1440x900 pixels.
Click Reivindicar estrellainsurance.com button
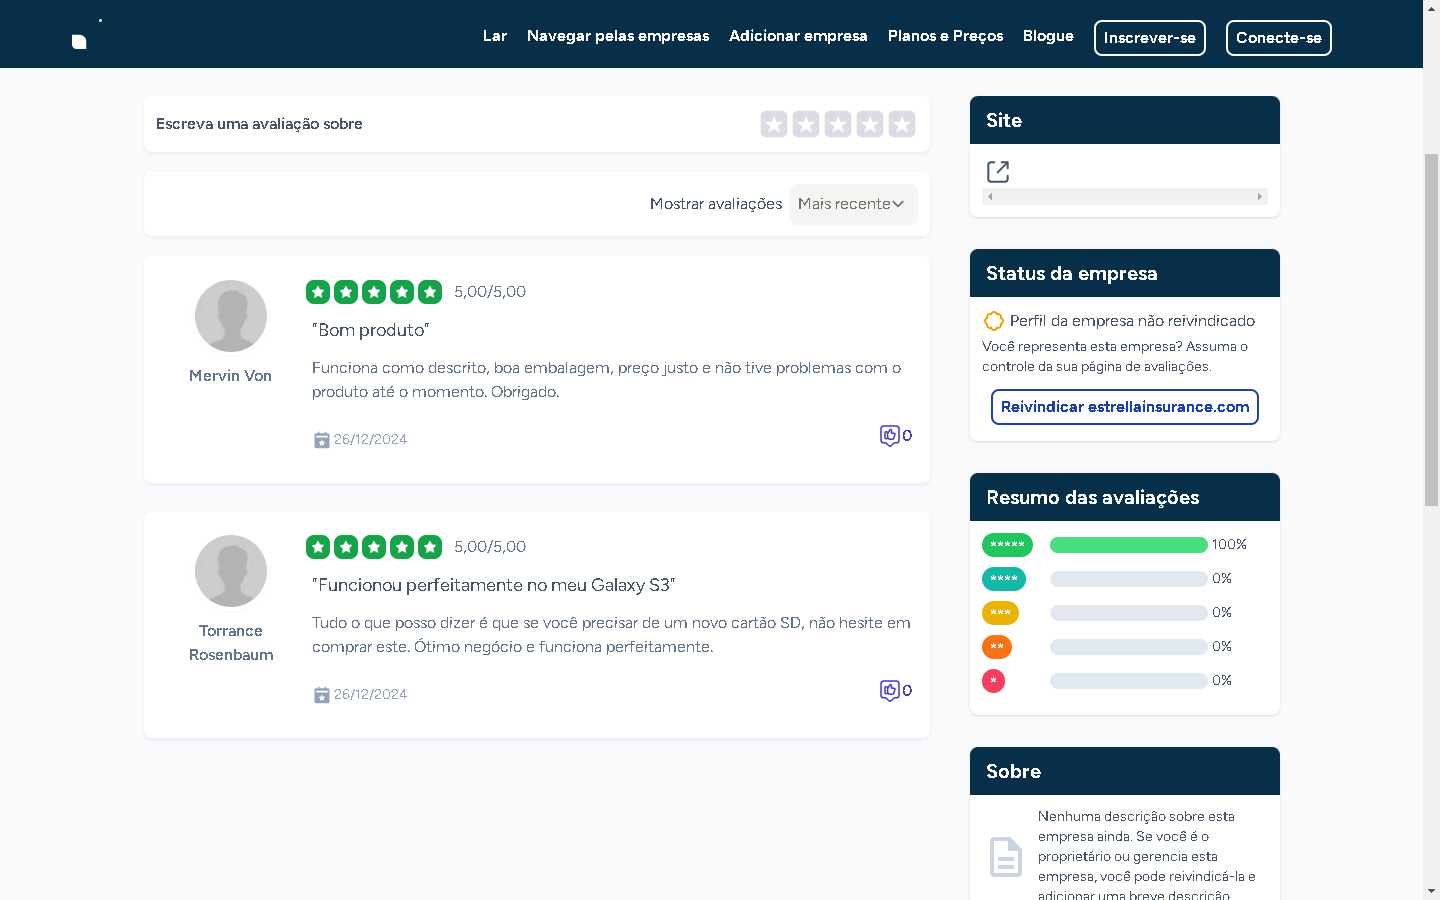coord(1124,407)
